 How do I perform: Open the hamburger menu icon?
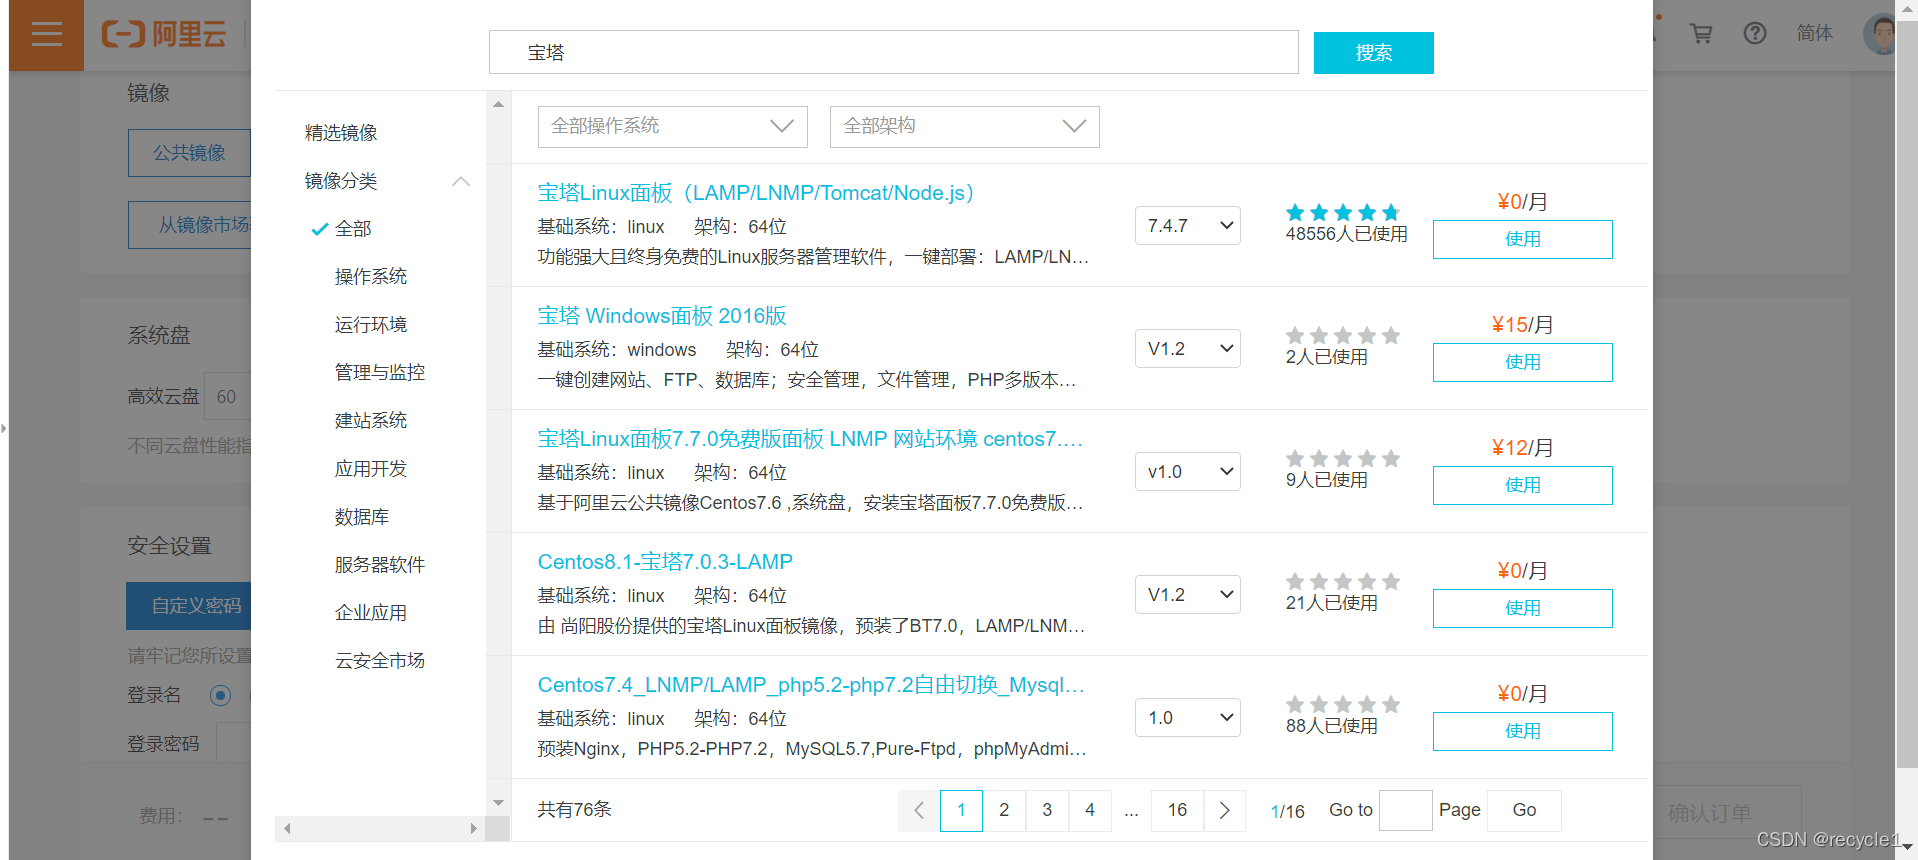[x=46, y=35]
